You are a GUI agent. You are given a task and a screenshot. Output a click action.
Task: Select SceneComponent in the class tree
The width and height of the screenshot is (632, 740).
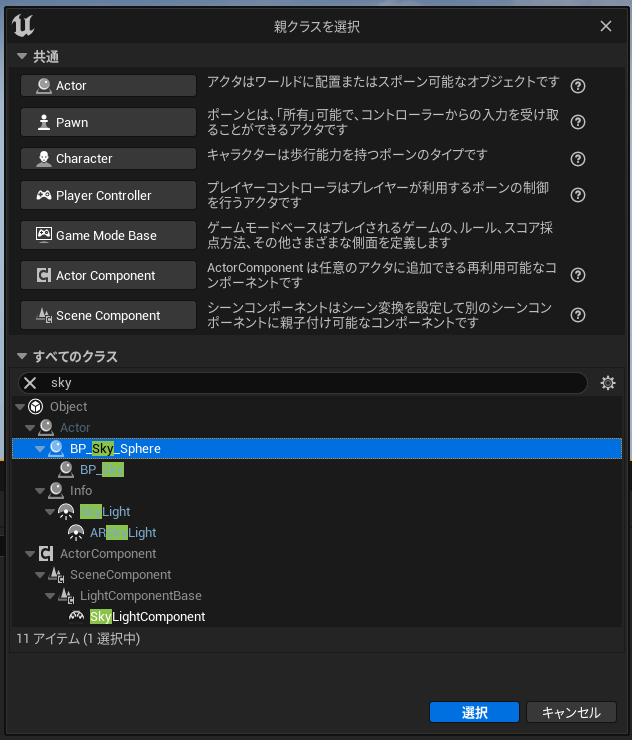tap(120, 574)
